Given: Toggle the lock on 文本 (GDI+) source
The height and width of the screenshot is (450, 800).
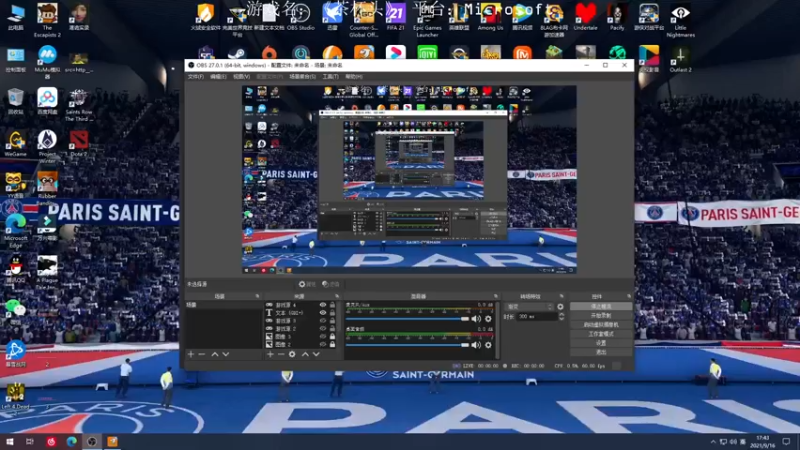Looking at the screenshot, I should (x=333, y=313).
